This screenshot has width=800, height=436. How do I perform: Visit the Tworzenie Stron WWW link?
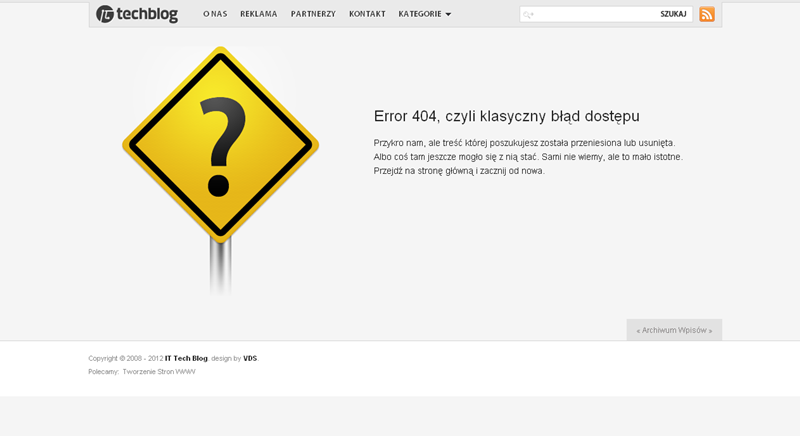point(159,371)
